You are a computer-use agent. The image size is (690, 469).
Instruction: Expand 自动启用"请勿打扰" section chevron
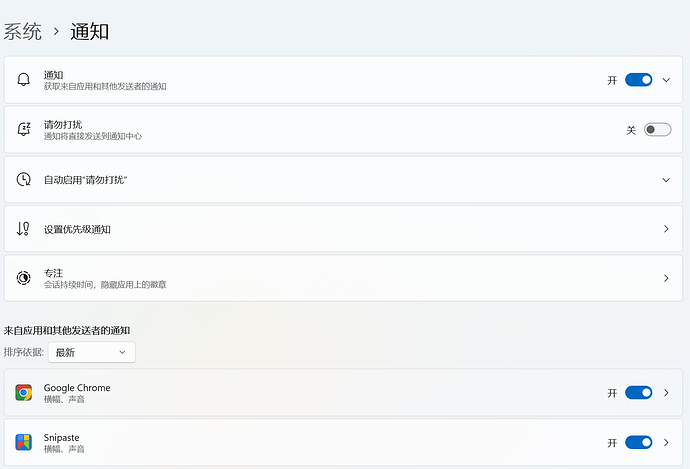click(666, 180)
